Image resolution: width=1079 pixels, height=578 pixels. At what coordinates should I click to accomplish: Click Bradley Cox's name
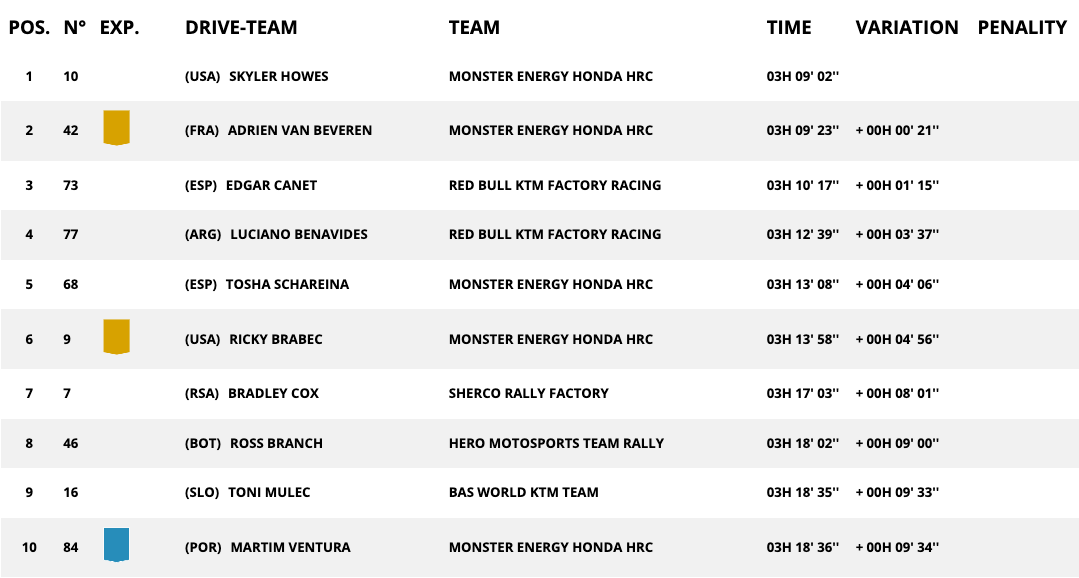coord(273,393)
